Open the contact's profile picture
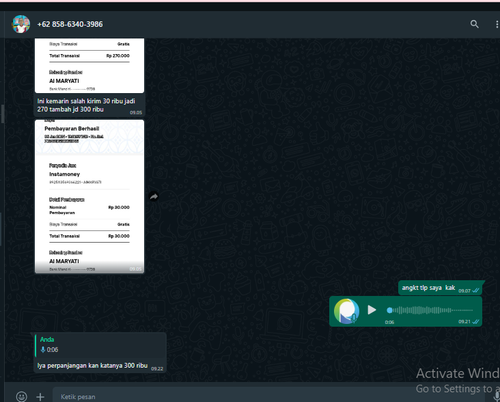This screenshot has height=402, width=500. [x=21, y=24]
